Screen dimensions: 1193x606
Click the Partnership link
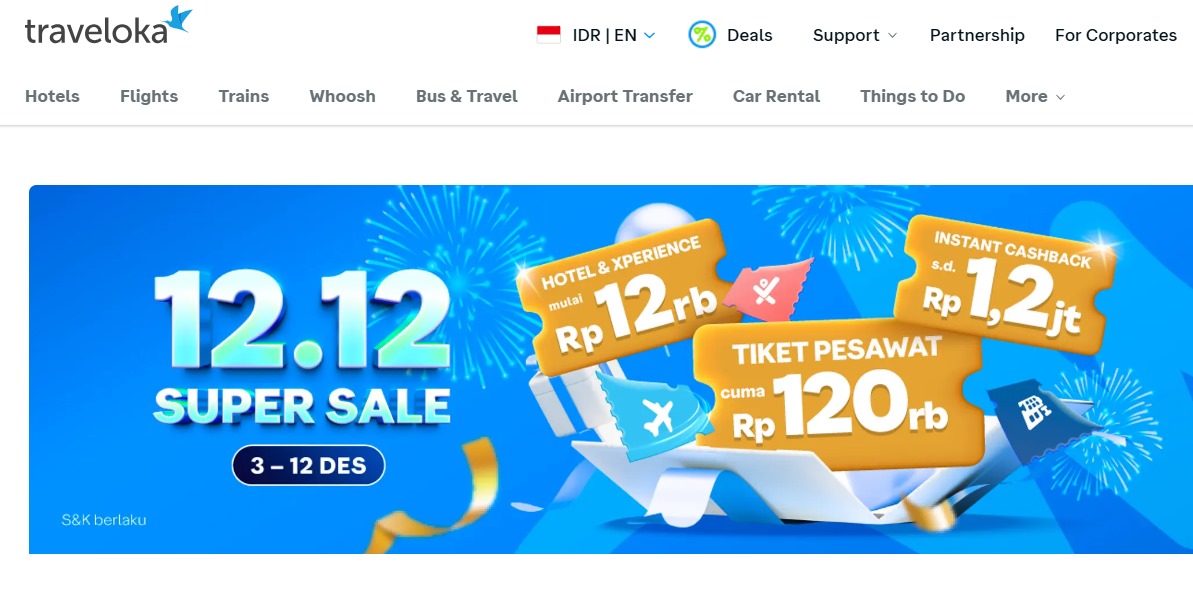[977, 35]
